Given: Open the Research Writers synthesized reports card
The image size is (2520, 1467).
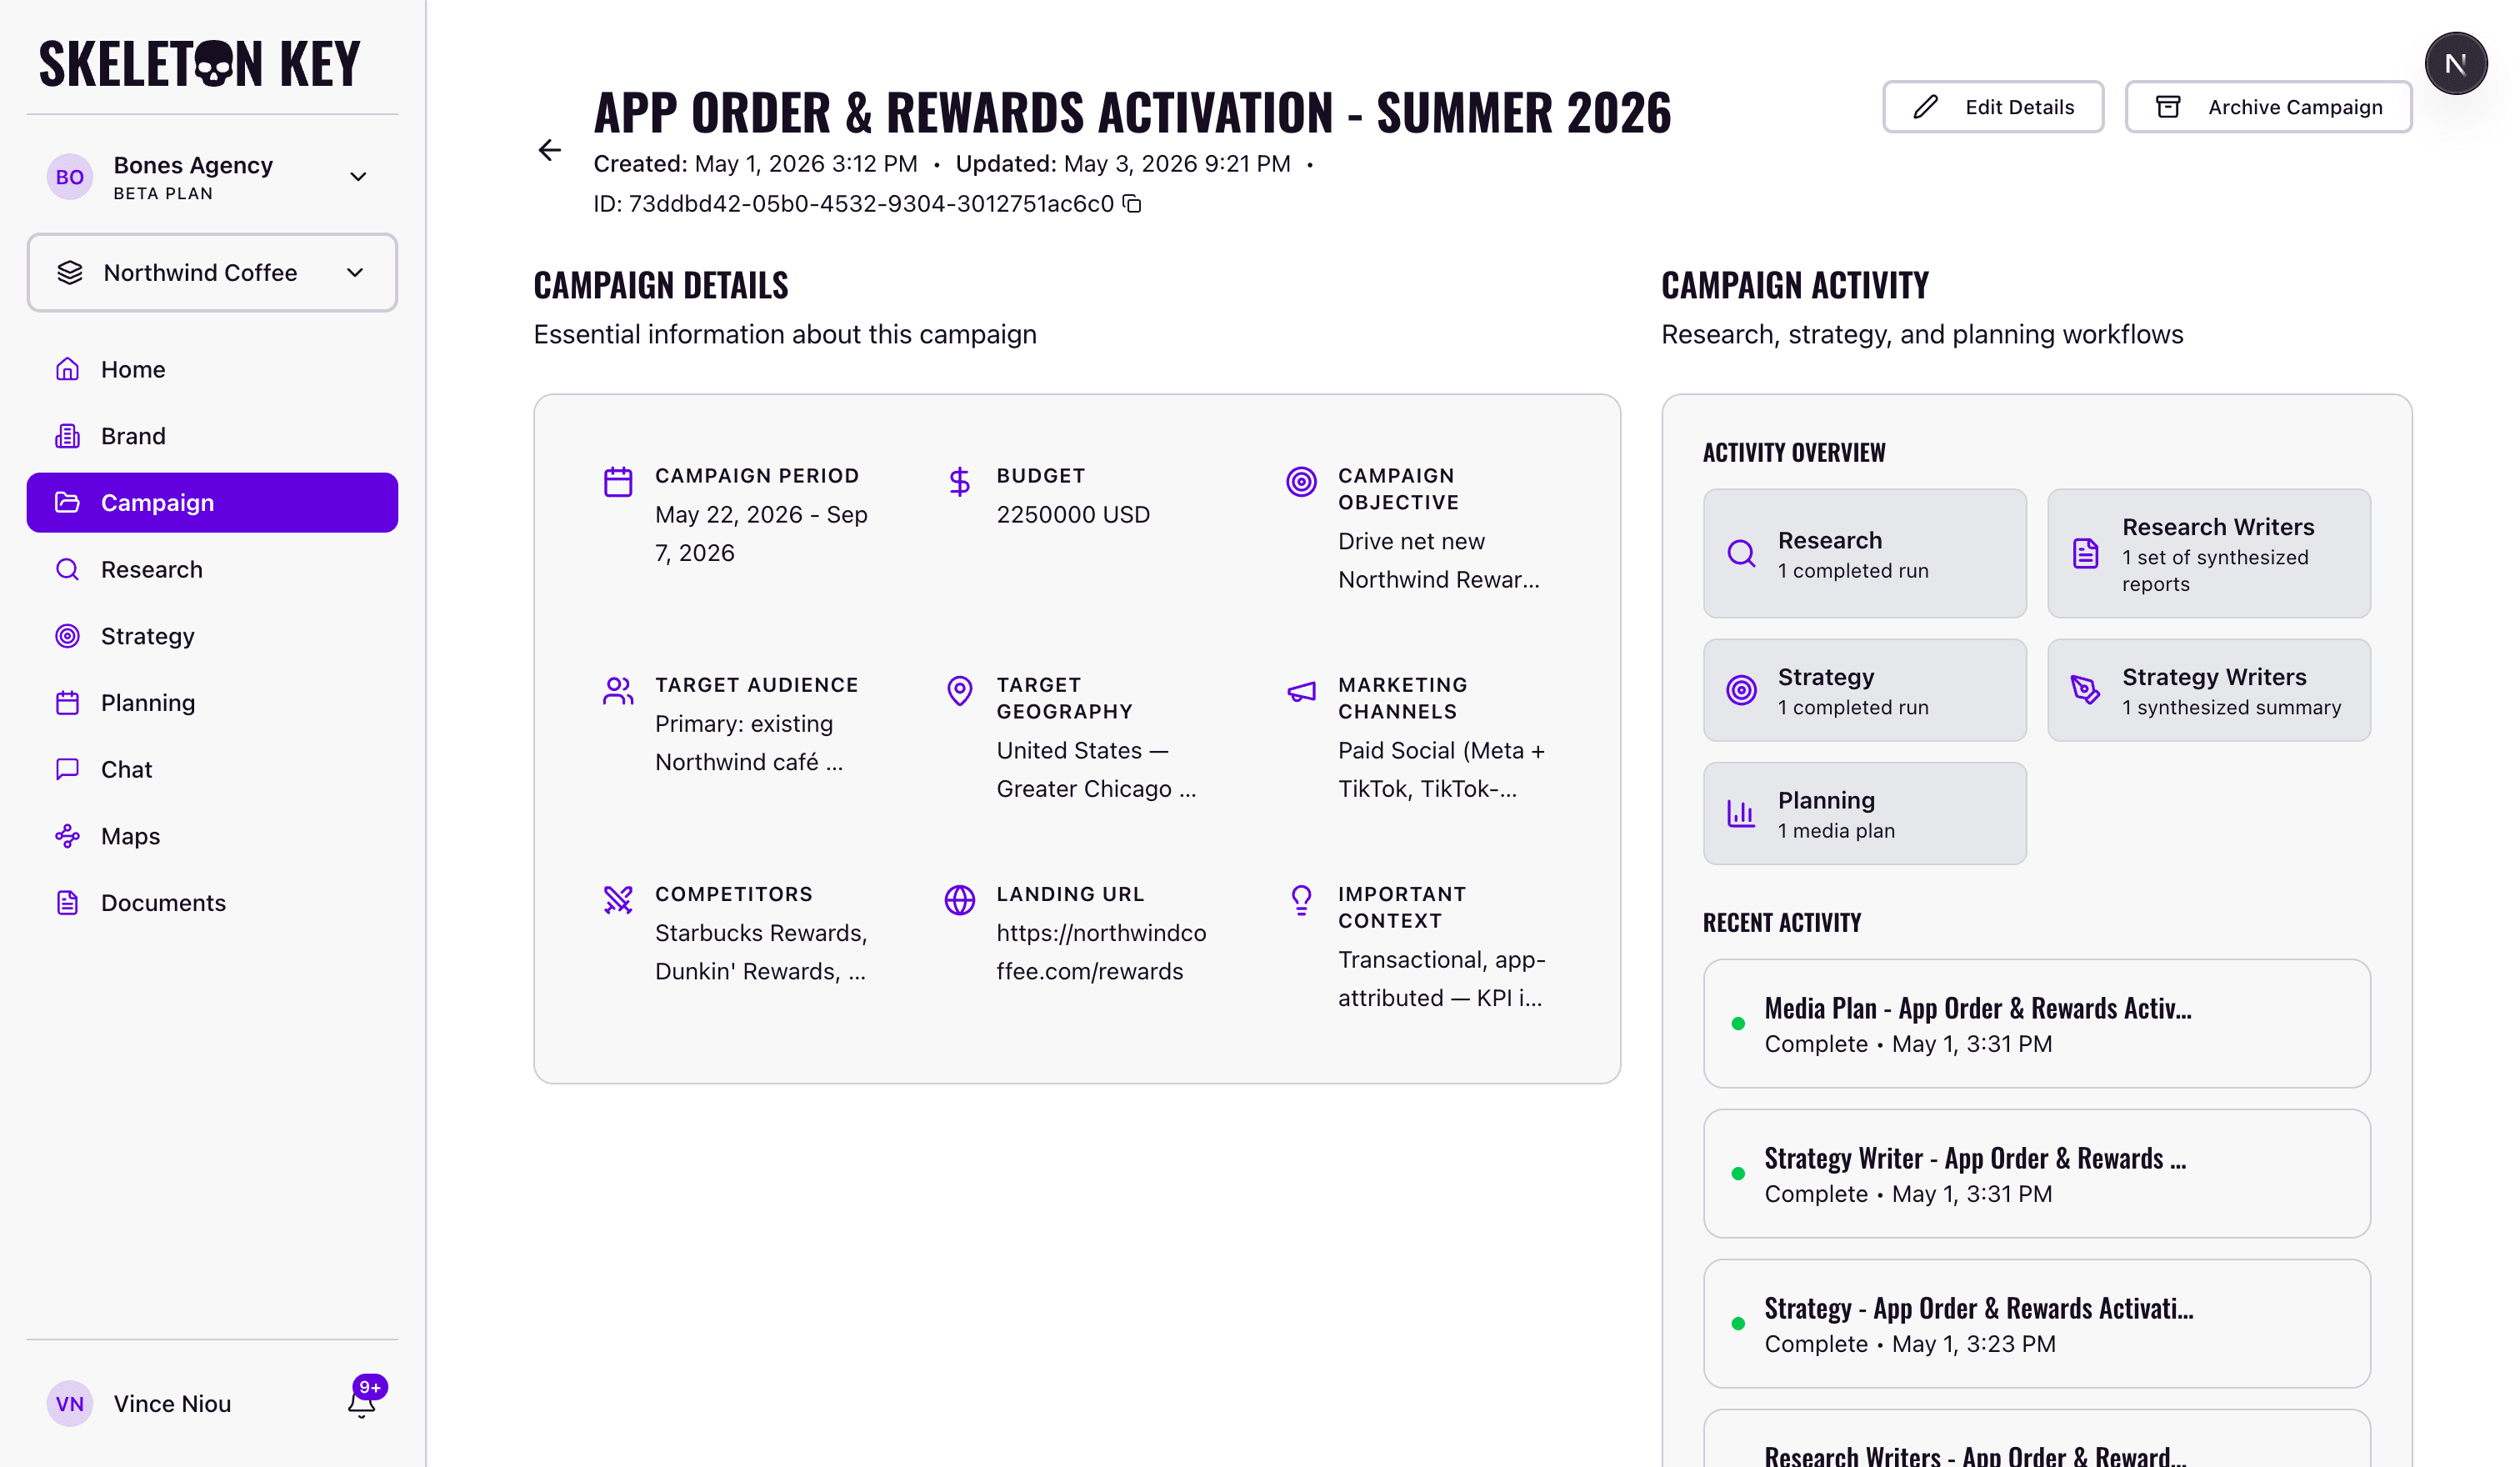Looking at the screenshot, I should tap(2209, 553).
